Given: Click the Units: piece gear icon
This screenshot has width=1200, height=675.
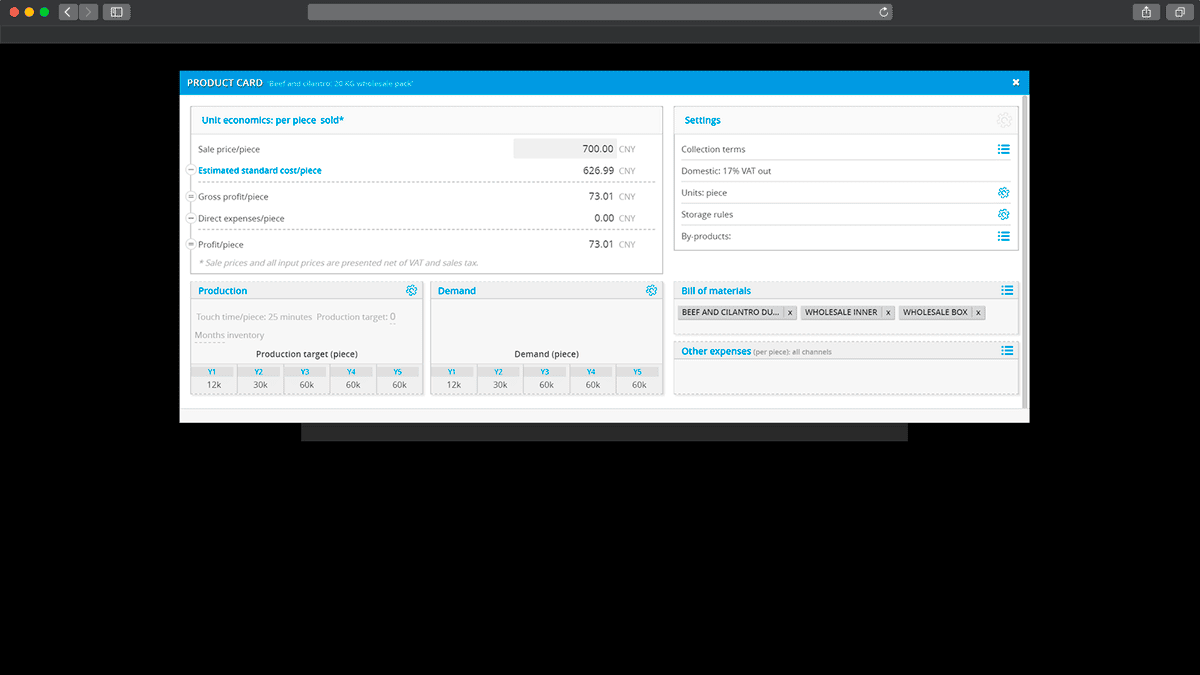Looking at the screenshot, I should 1003,193.
